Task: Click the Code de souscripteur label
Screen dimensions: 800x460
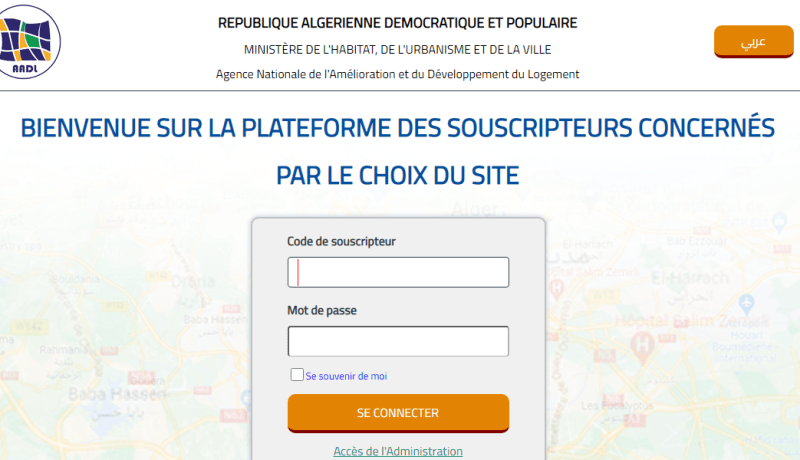Action: 341,241
